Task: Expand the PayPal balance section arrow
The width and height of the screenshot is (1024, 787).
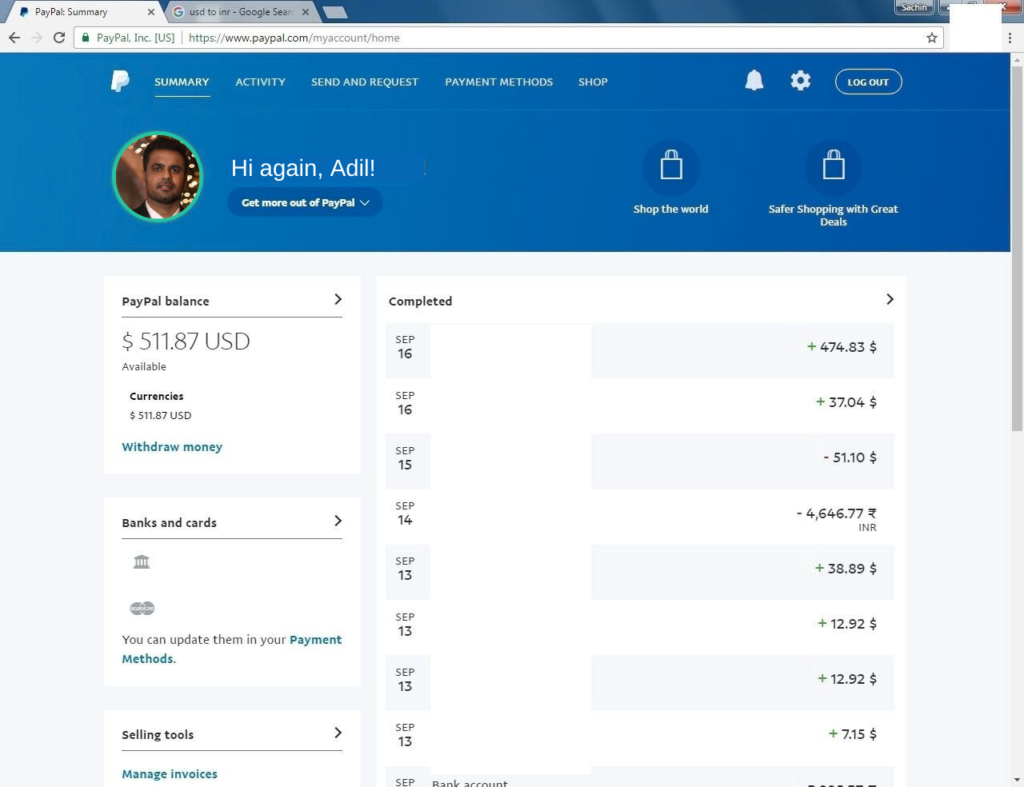Action: coord(338,299)
